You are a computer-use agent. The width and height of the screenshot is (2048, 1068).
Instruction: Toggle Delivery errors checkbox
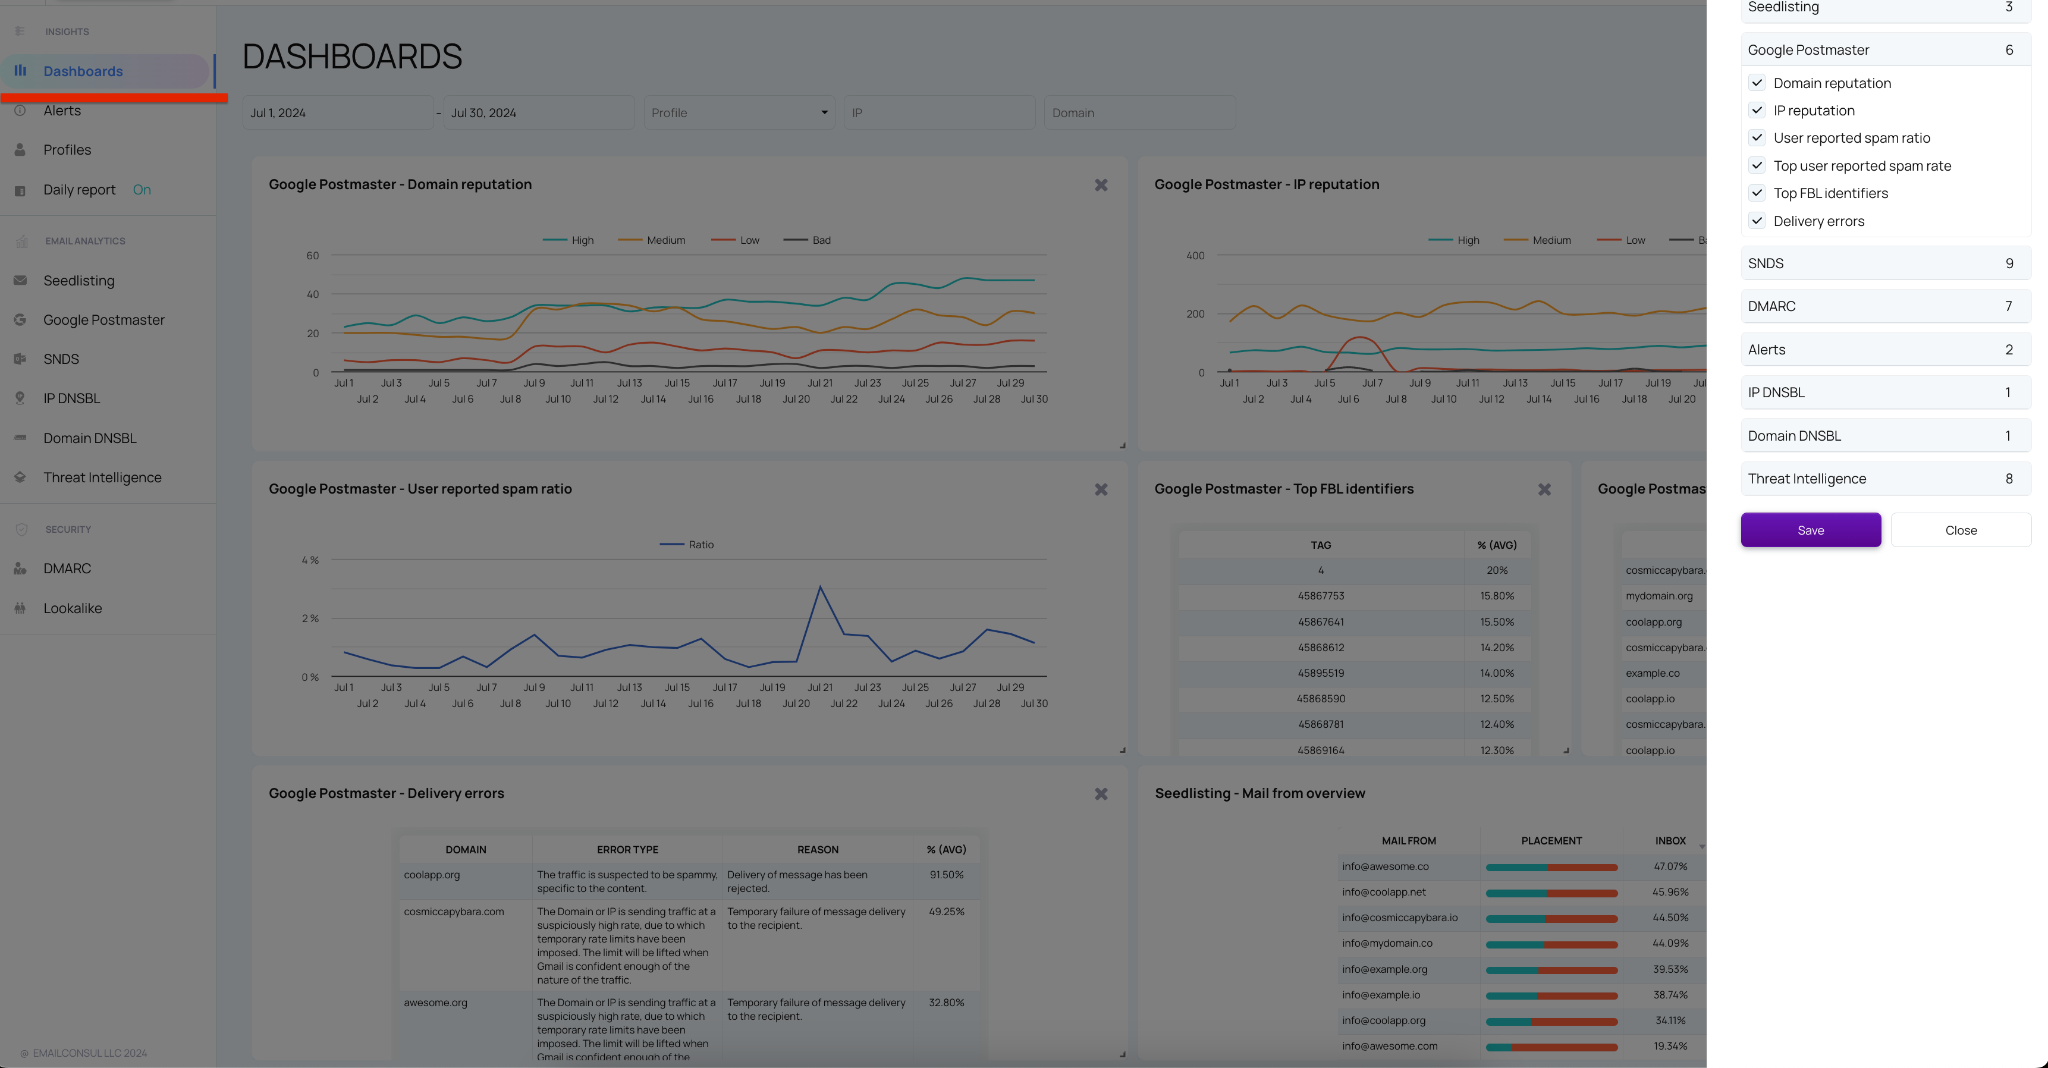click(1757, 221)
